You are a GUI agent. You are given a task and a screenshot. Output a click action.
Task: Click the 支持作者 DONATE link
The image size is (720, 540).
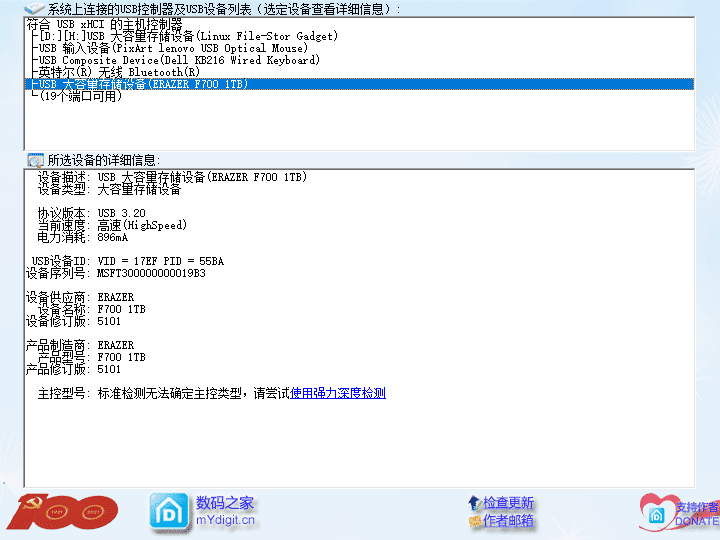click(x=697, y=514)
